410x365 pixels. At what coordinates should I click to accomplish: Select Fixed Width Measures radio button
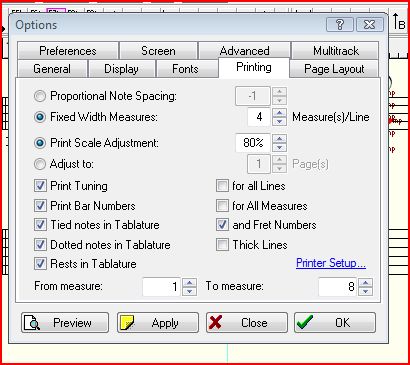[x=40, y=117]
